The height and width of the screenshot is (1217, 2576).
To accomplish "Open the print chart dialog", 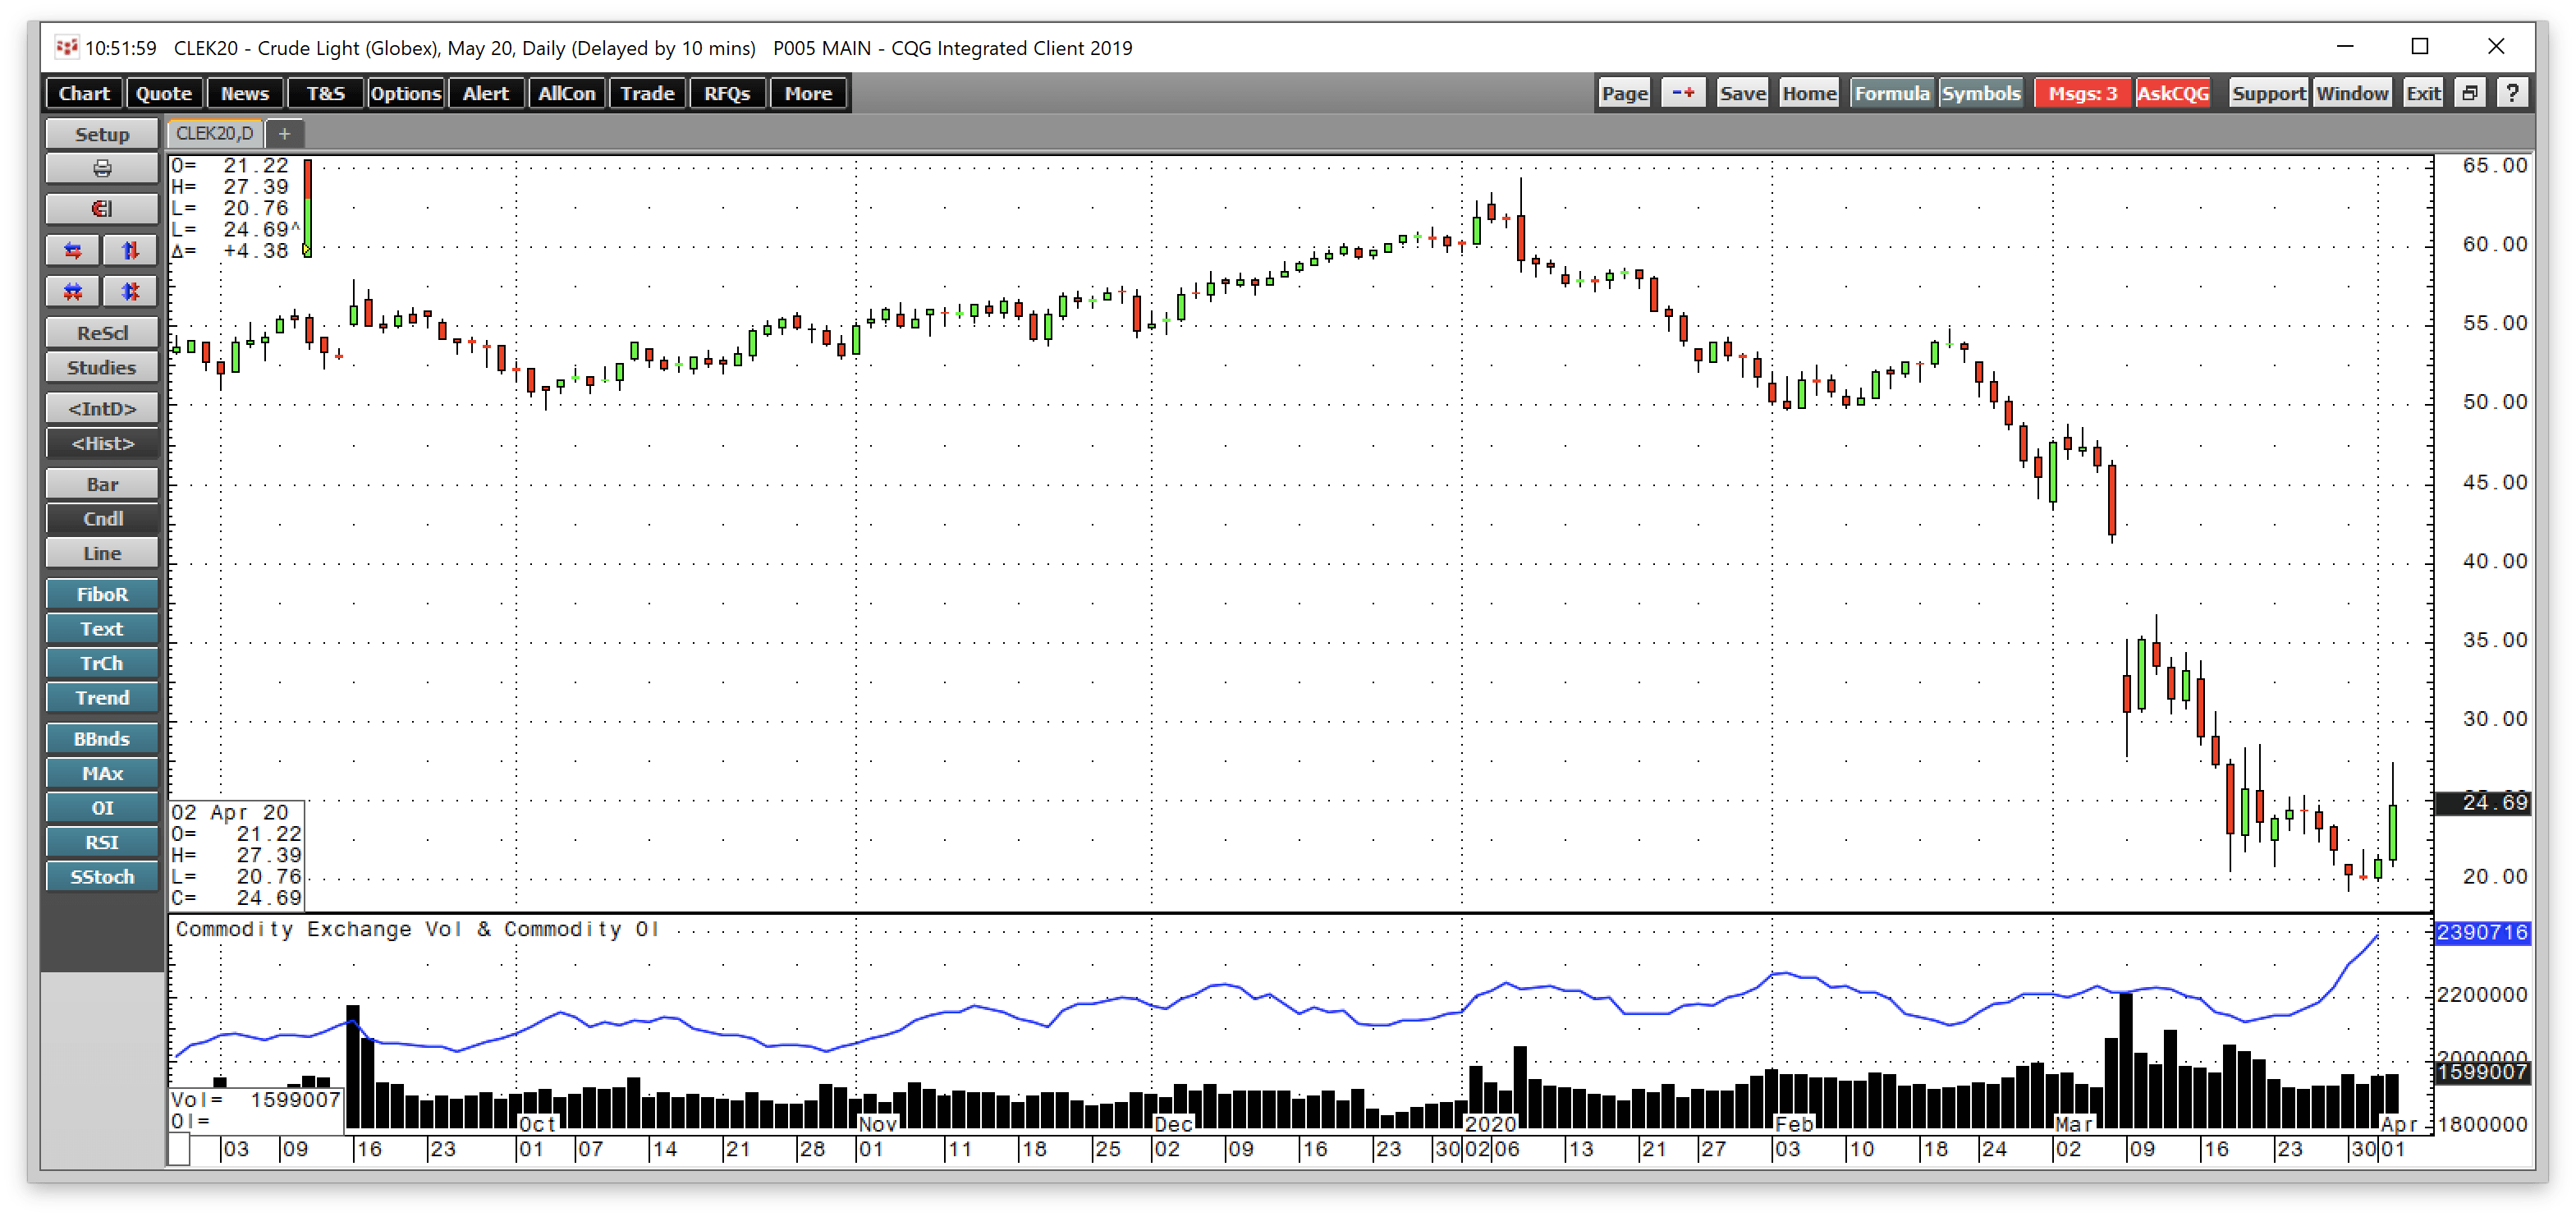I will pos(101,168).
